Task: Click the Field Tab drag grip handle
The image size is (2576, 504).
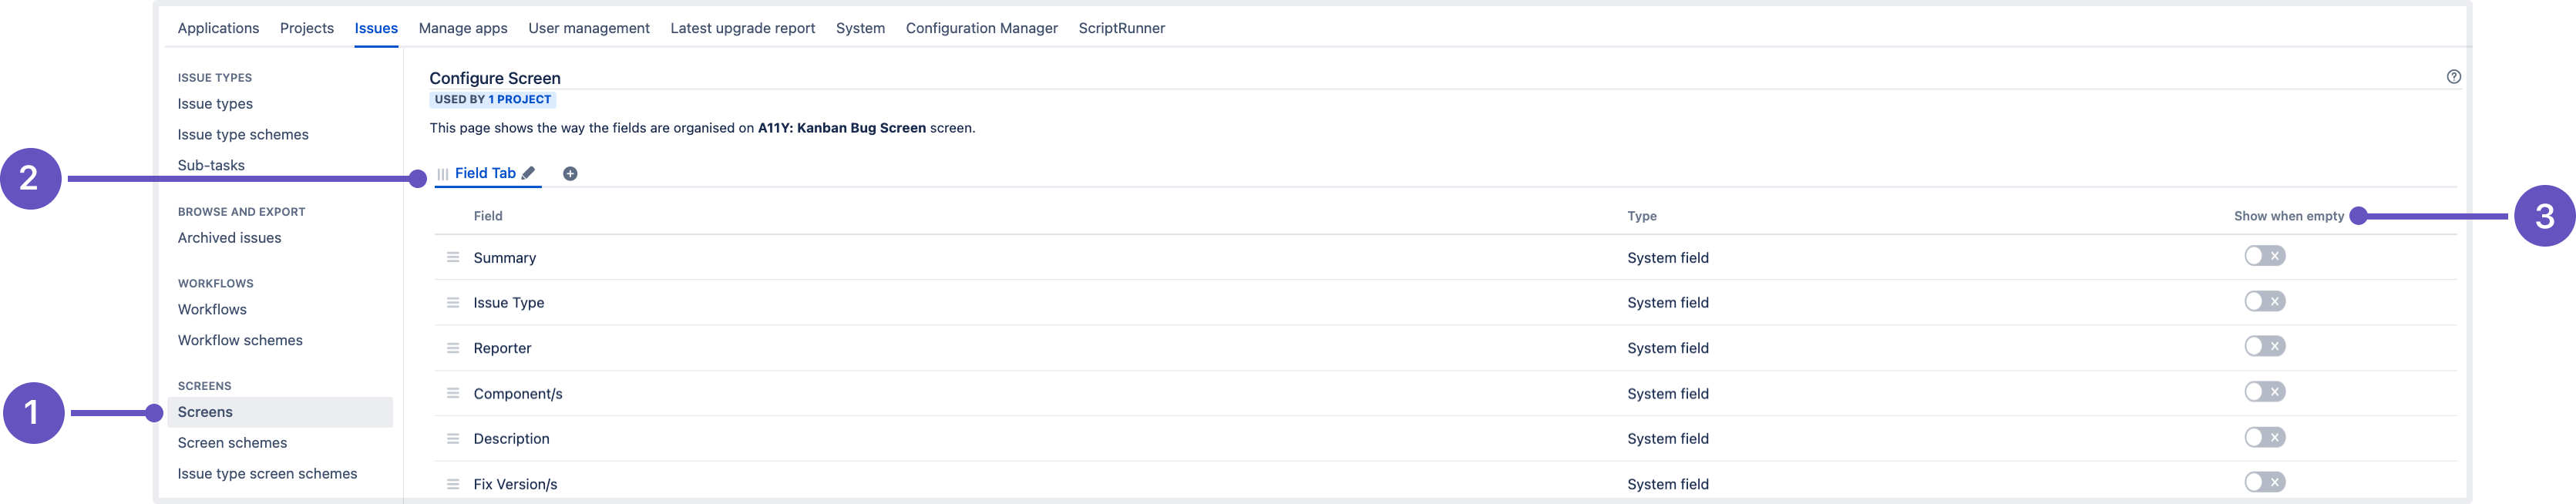Action: tap(442, 174)
